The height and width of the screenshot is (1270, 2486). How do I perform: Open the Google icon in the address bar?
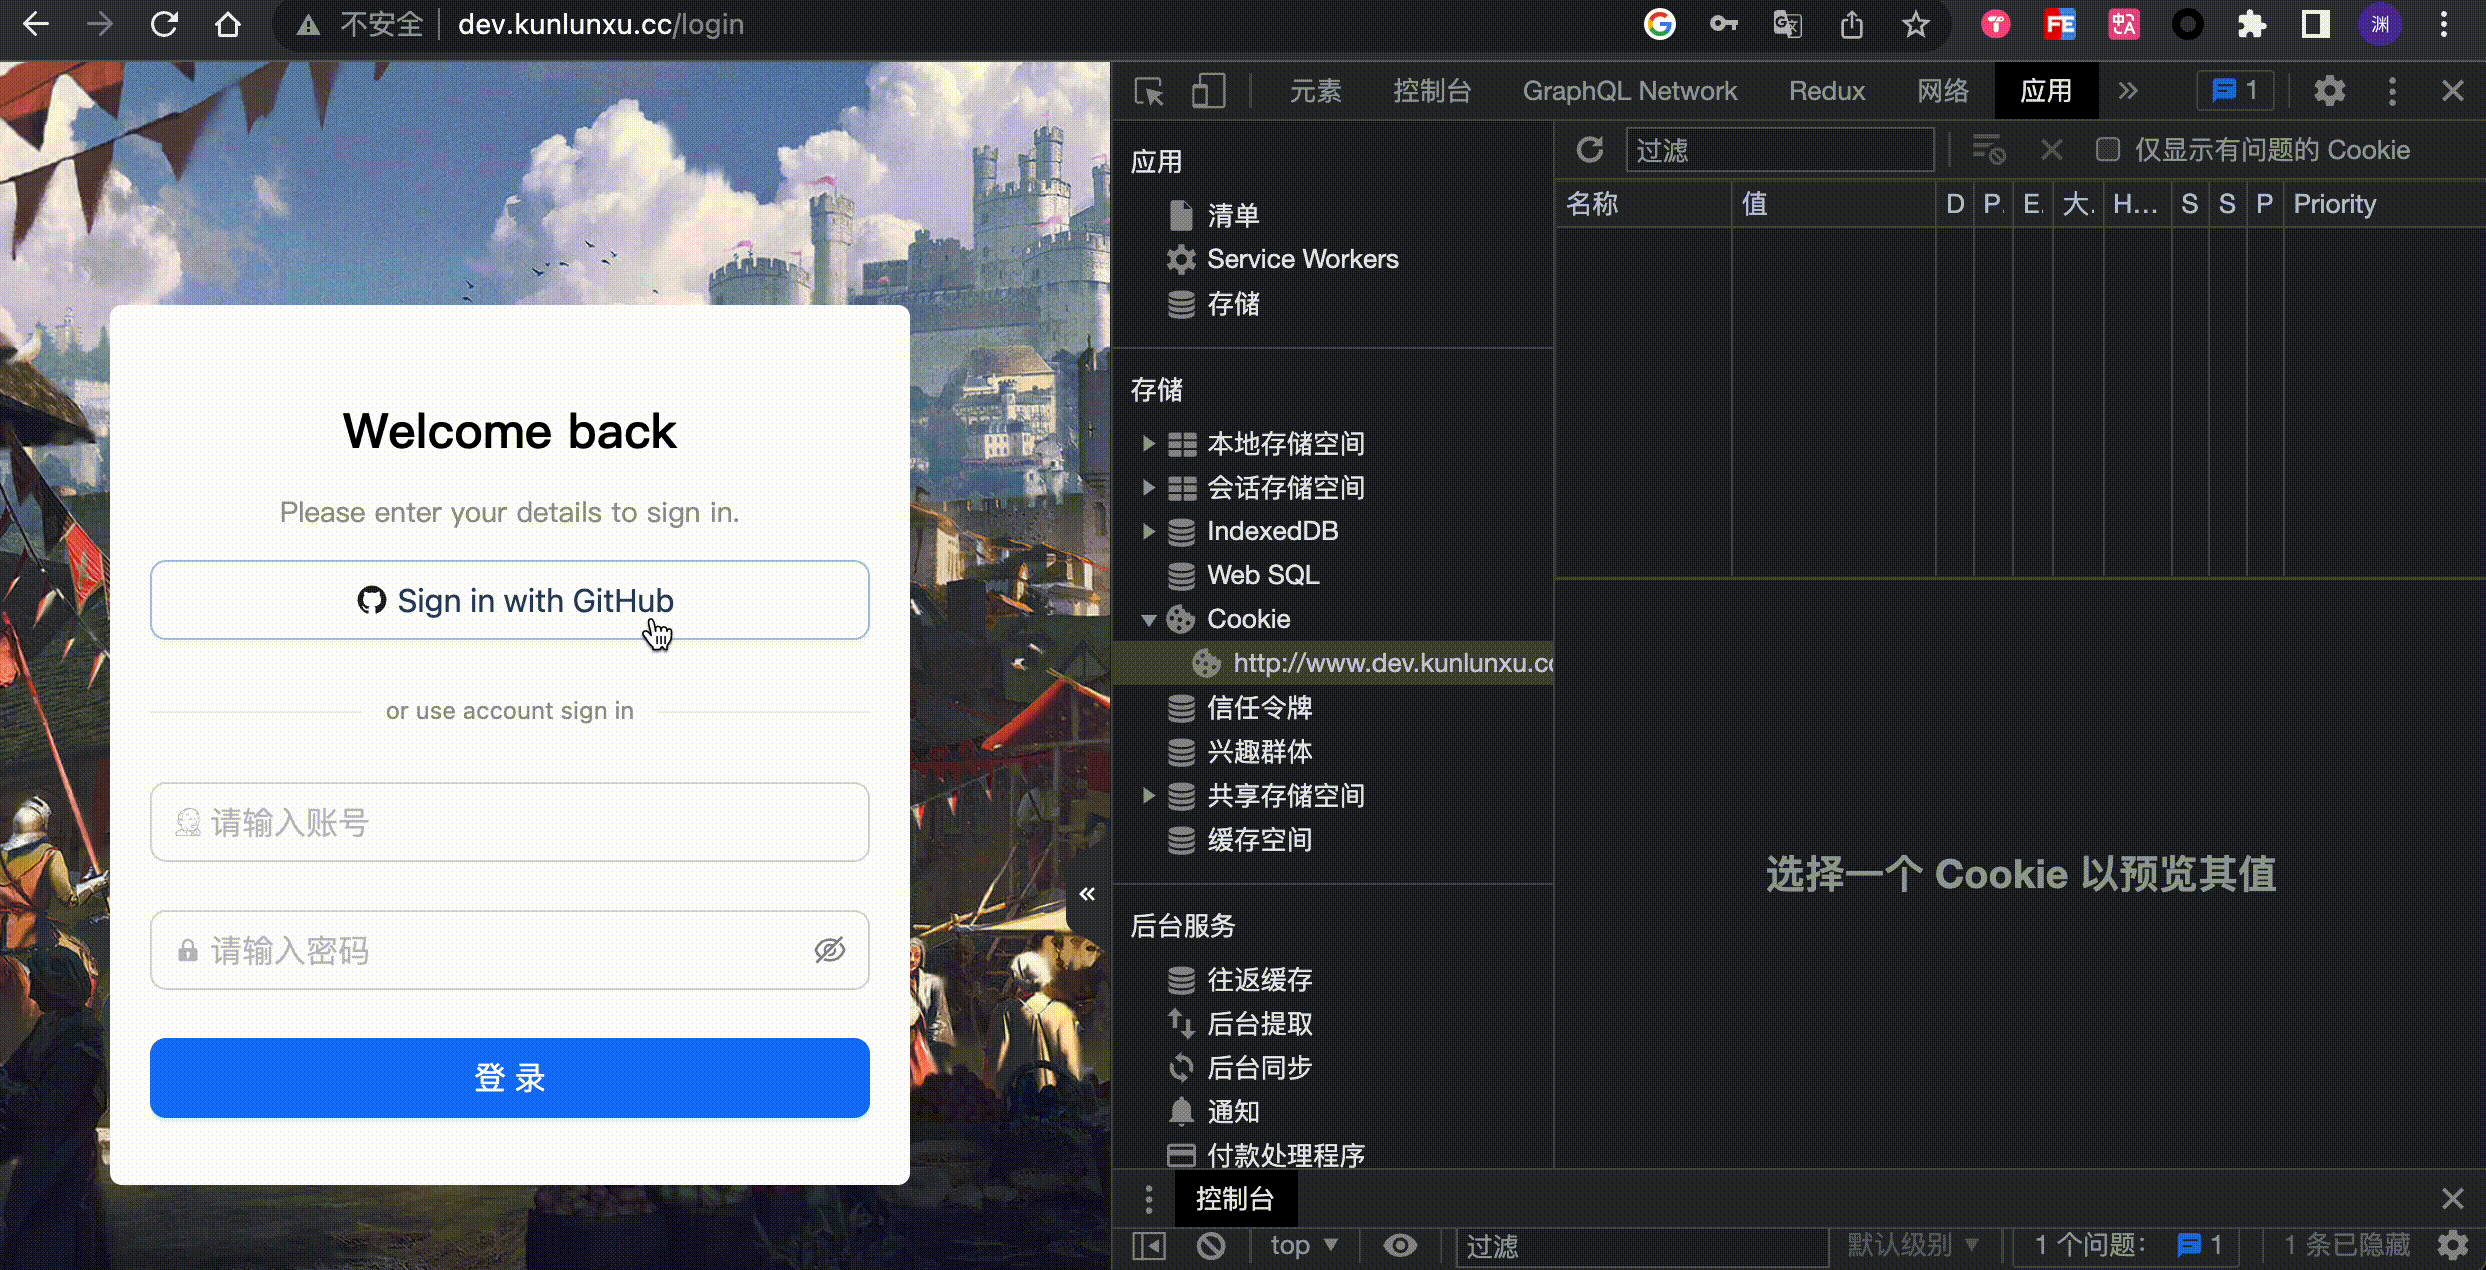(1660, 25)
